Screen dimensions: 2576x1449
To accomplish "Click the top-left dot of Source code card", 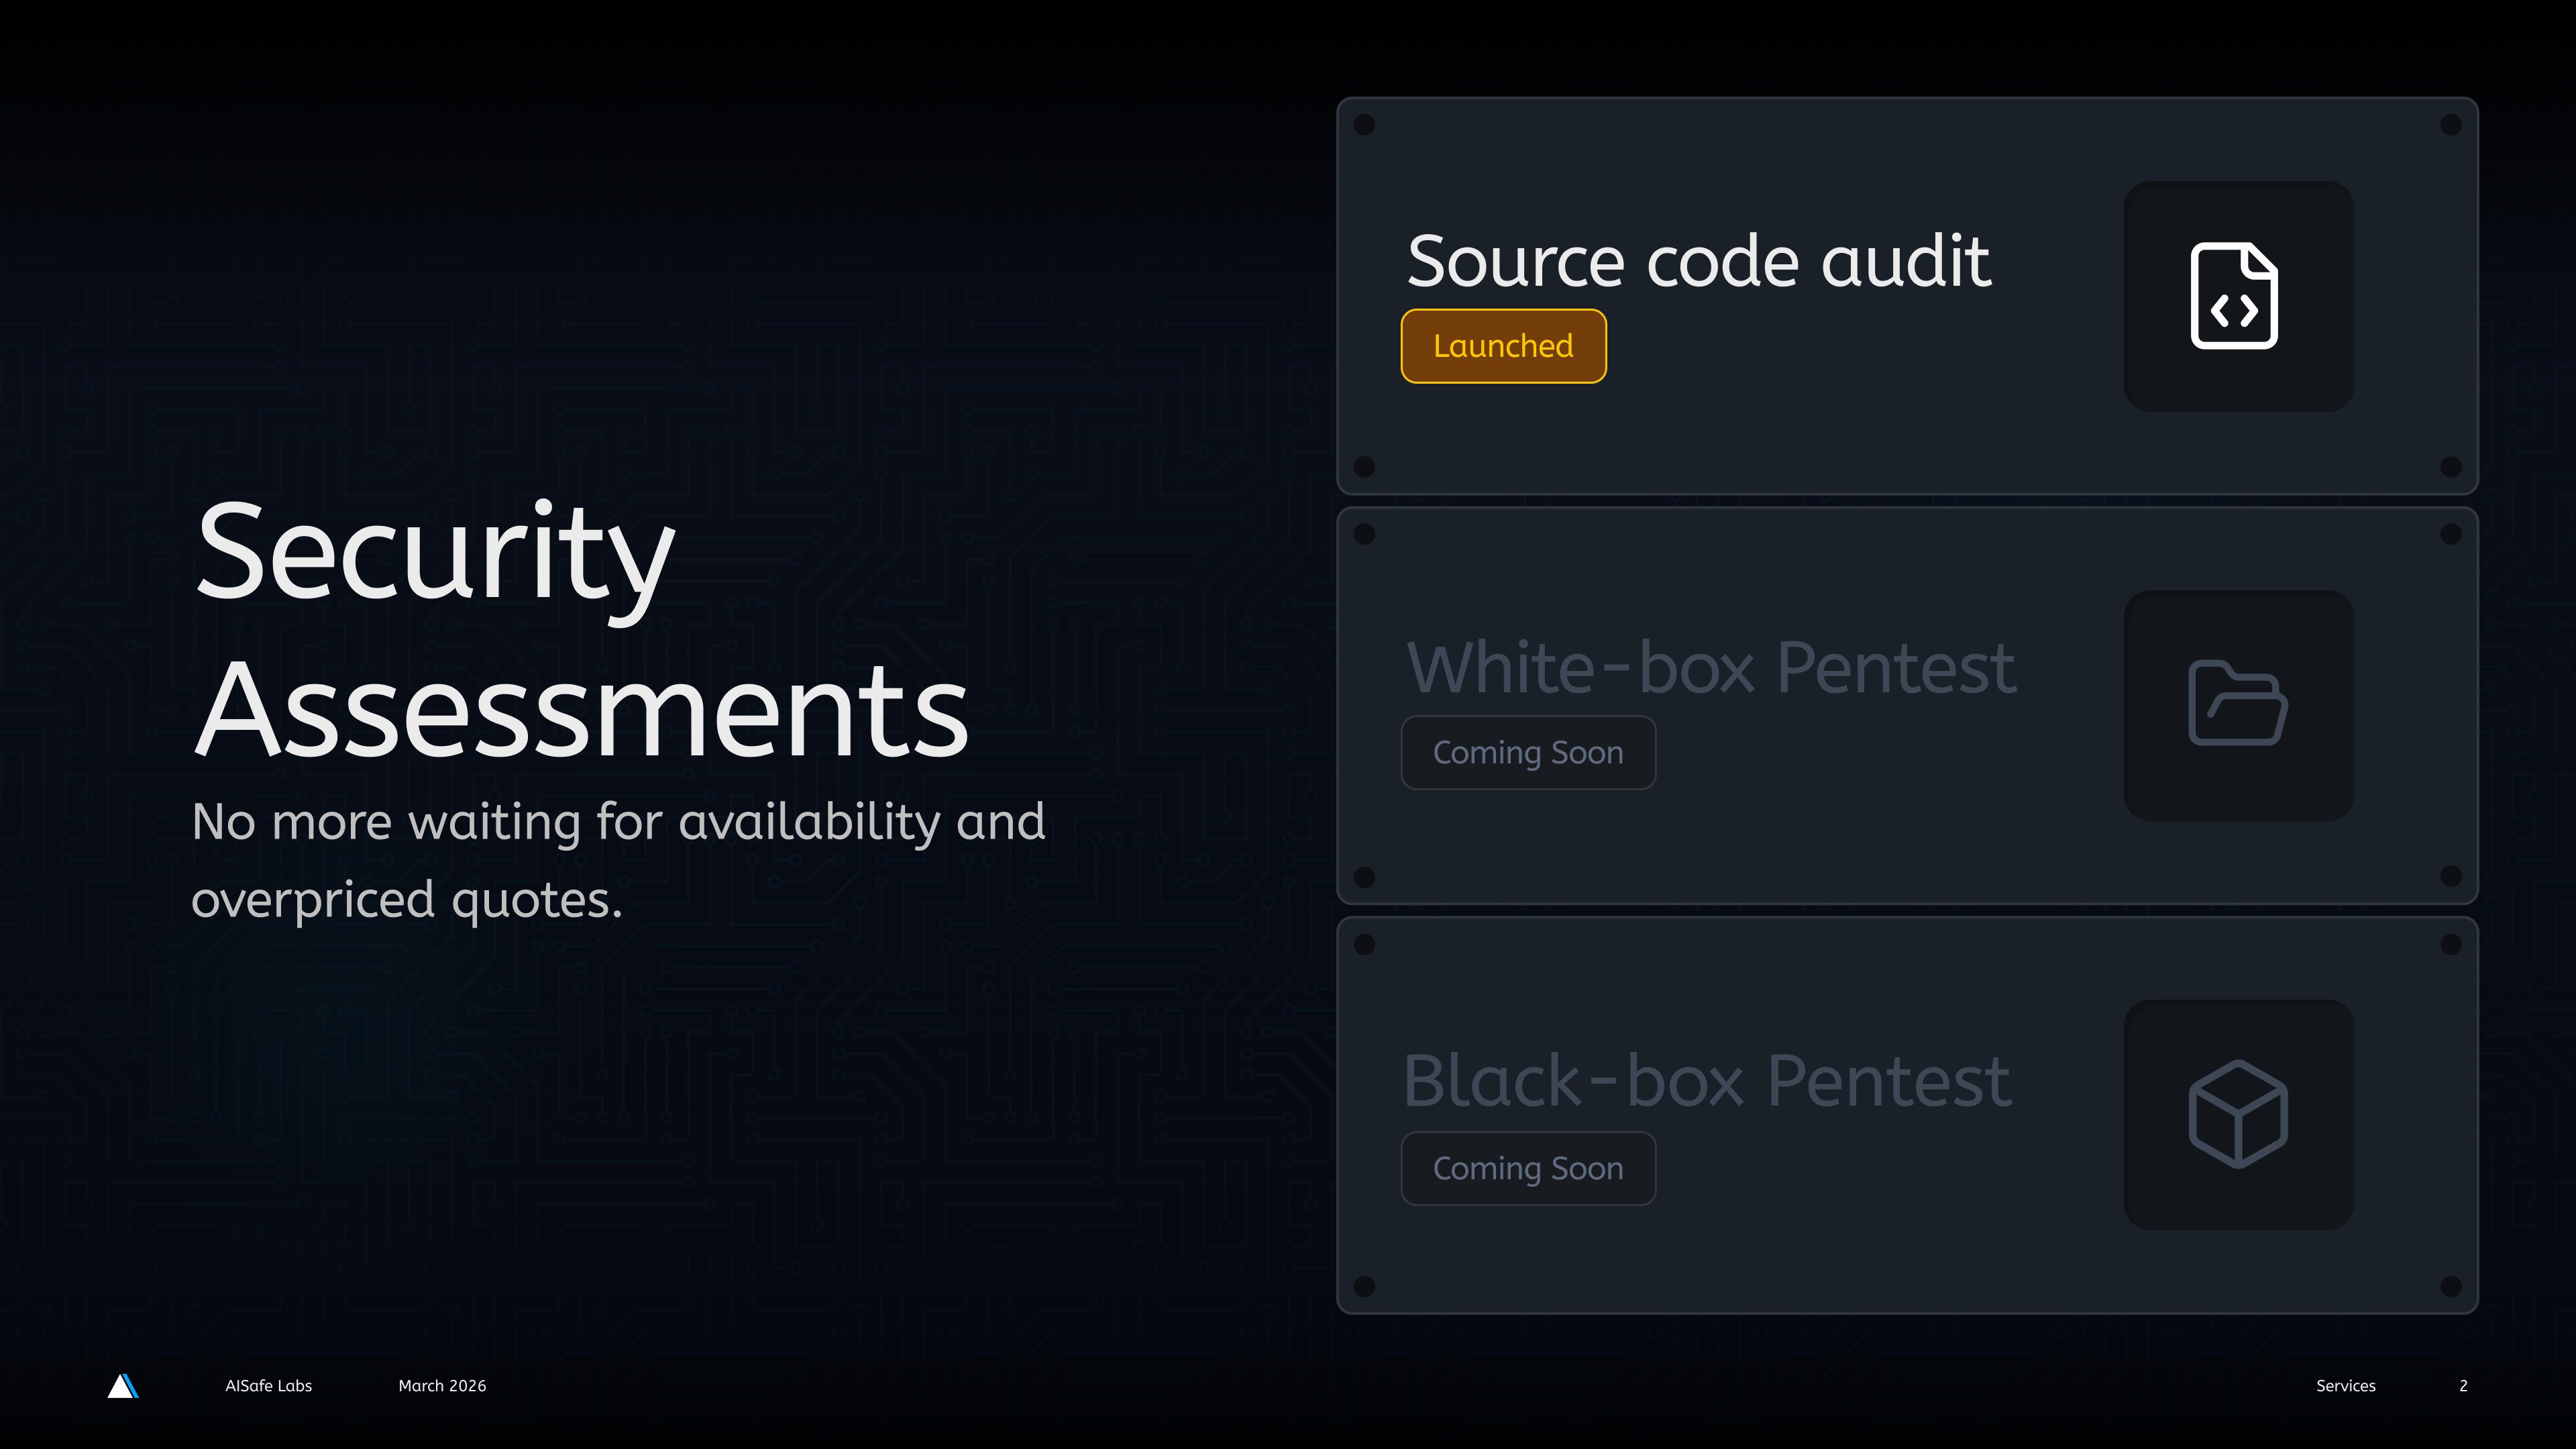I will [1364, 125].
